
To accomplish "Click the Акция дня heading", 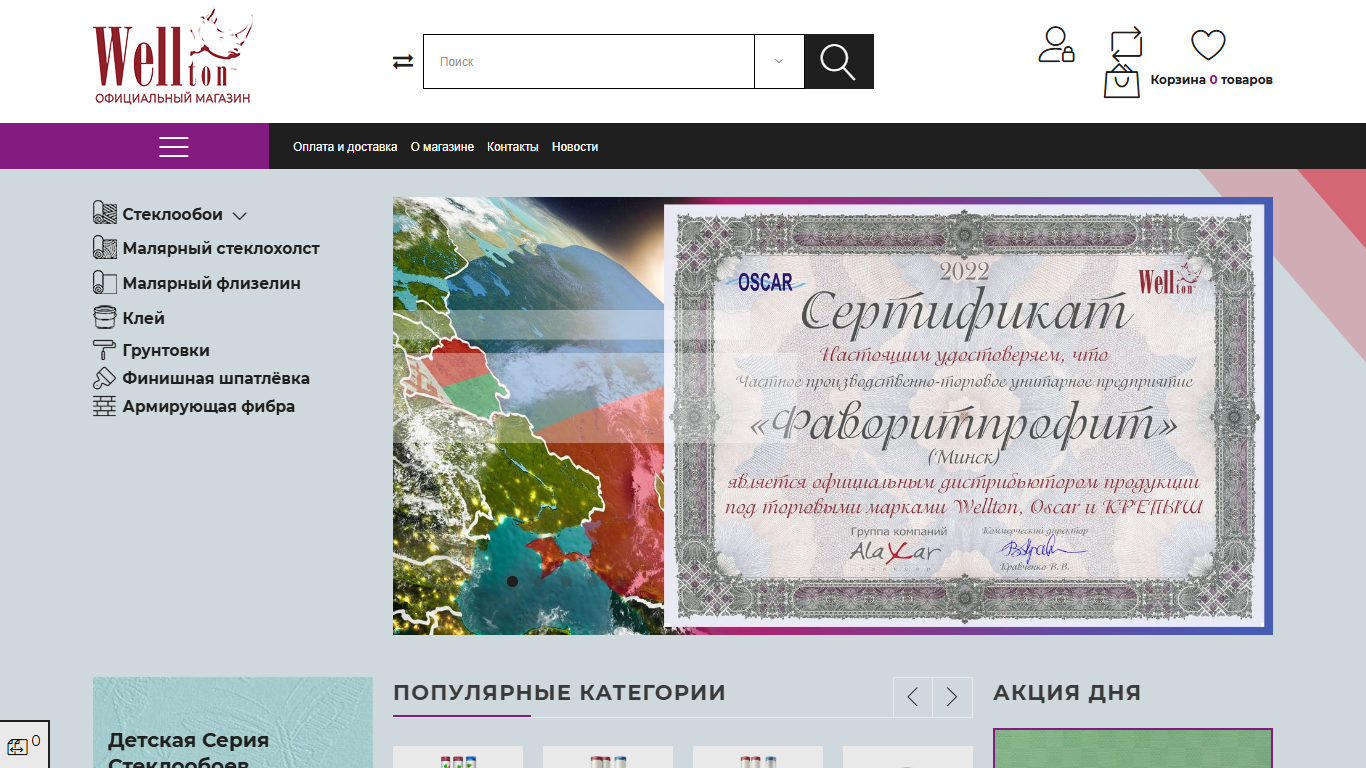I will (1067, 693).
